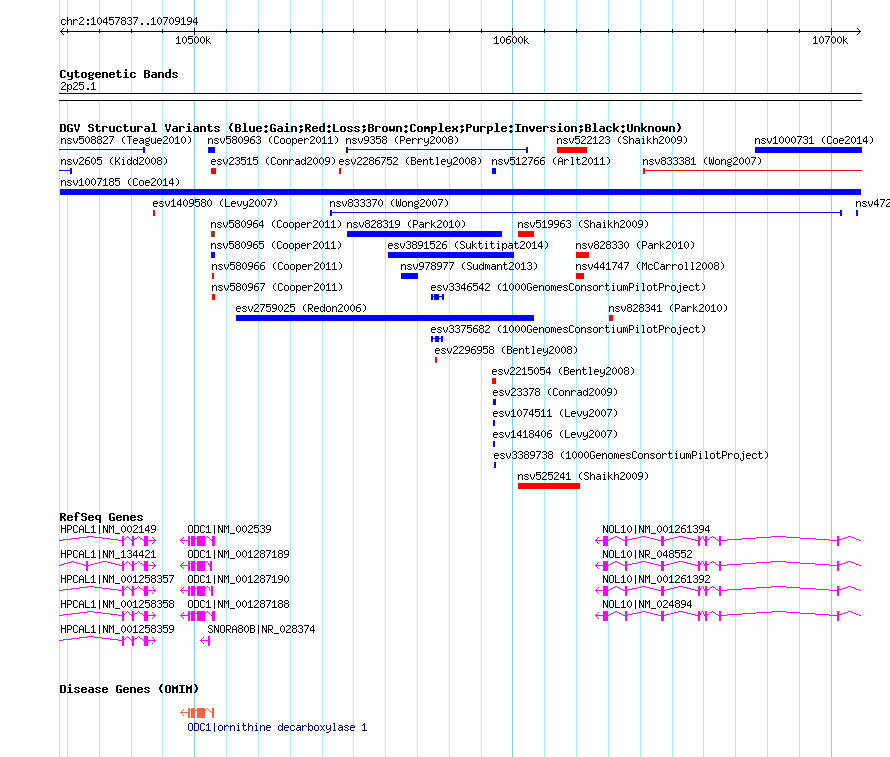
Task: Select nsv512766 (Arlt2011) variant label
Action: click(551, 161)
